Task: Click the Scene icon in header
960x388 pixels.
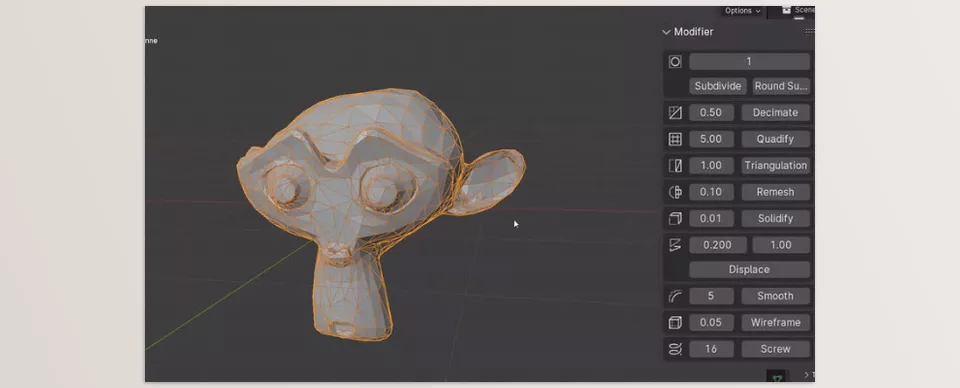Action: point(786,10)
